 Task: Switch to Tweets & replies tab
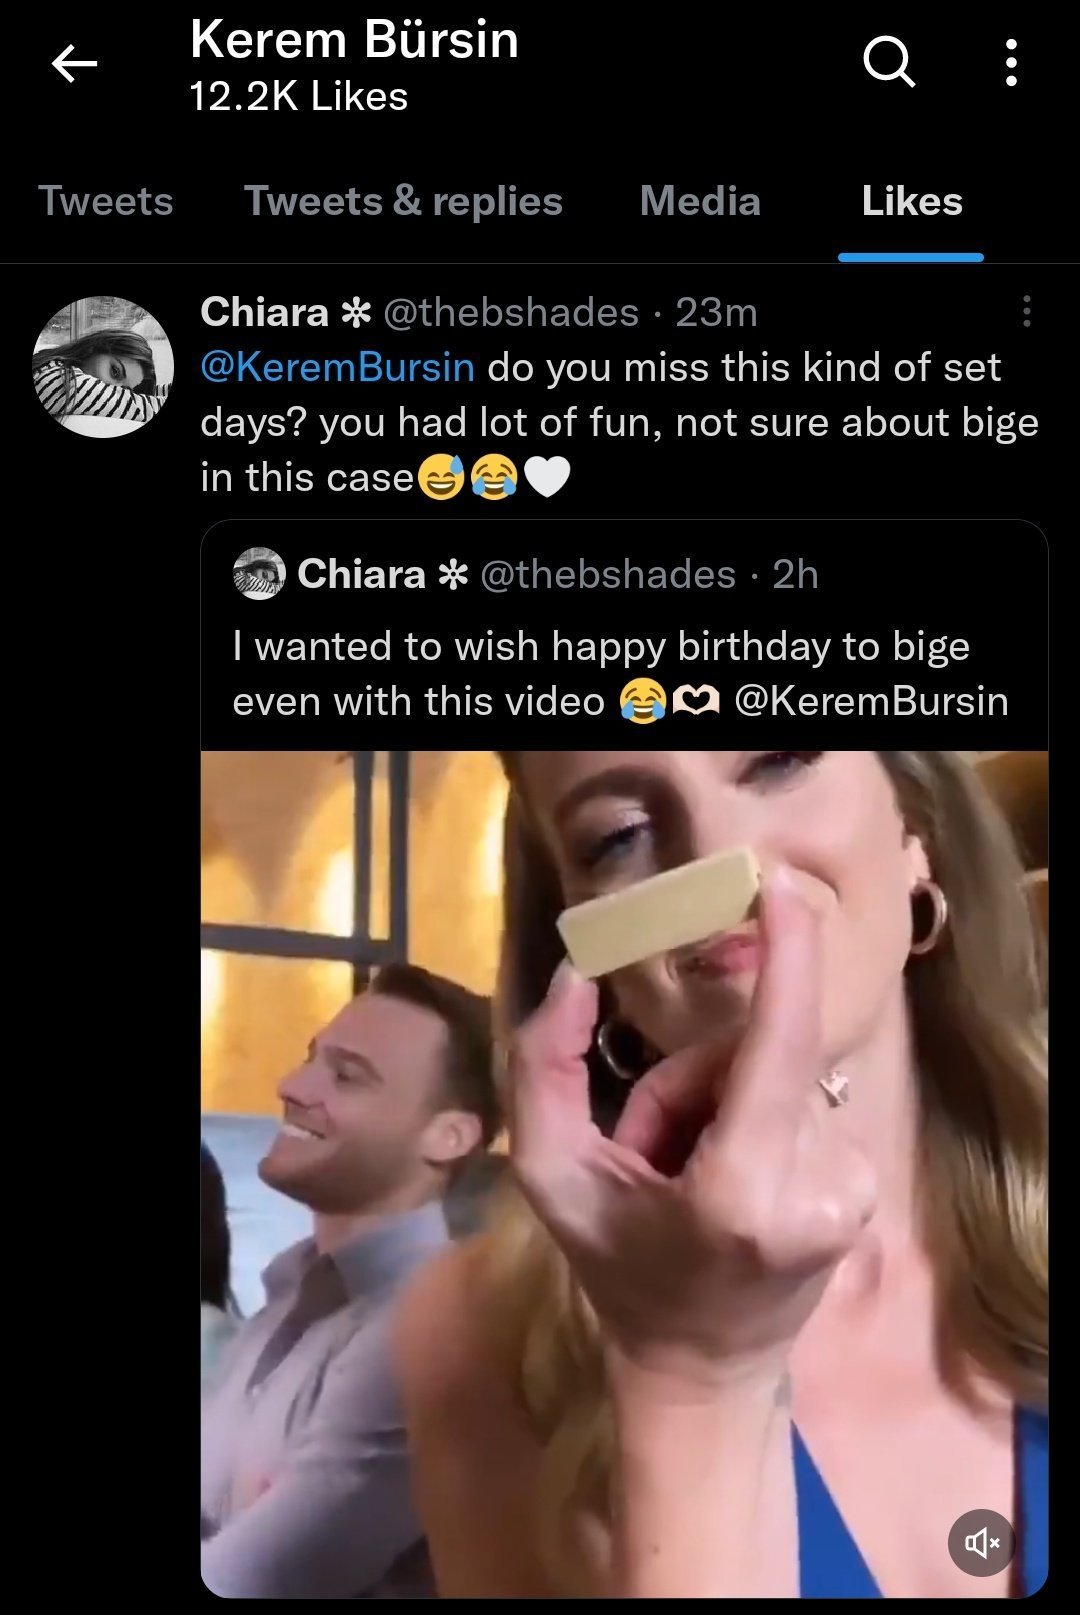point(403,201)
